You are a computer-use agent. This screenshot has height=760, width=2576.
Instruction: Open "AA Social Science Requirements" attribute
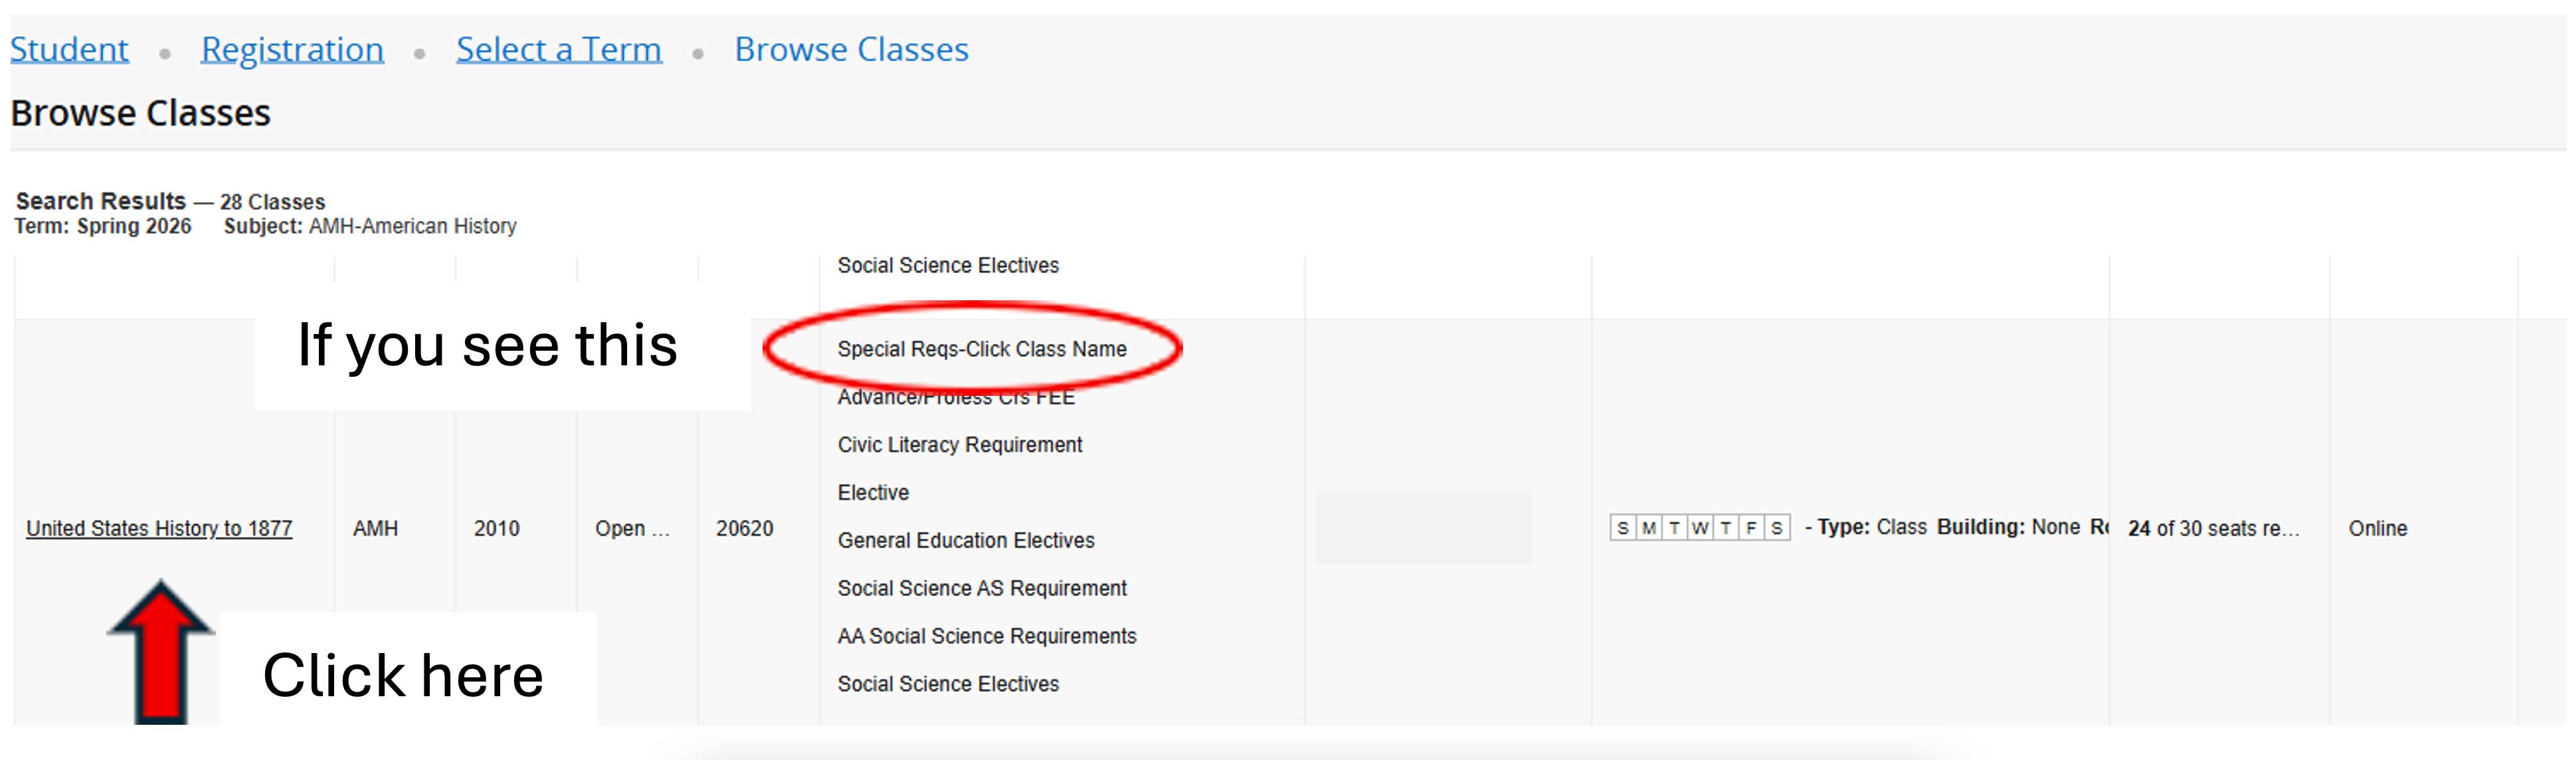(x=987, y=635)
